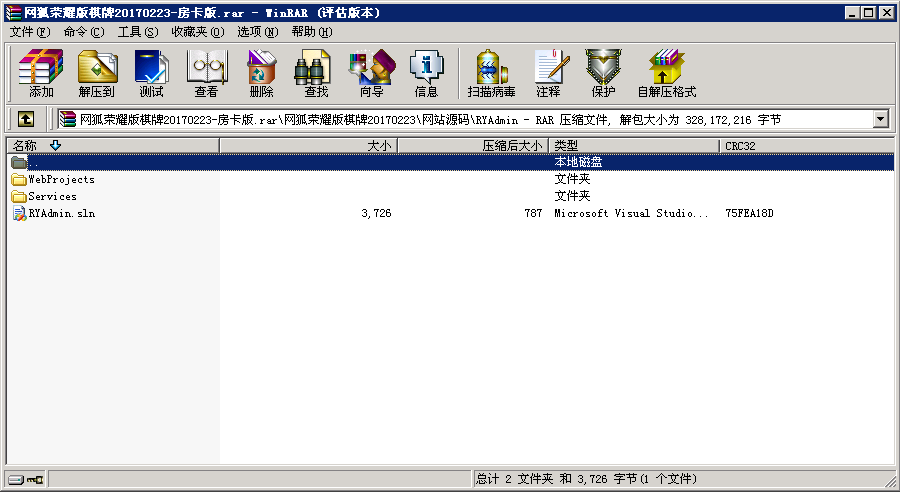Click the Protect (保护) archive icon
The height and width of the screenshot is (492, 900).
[x=603, y=73]
